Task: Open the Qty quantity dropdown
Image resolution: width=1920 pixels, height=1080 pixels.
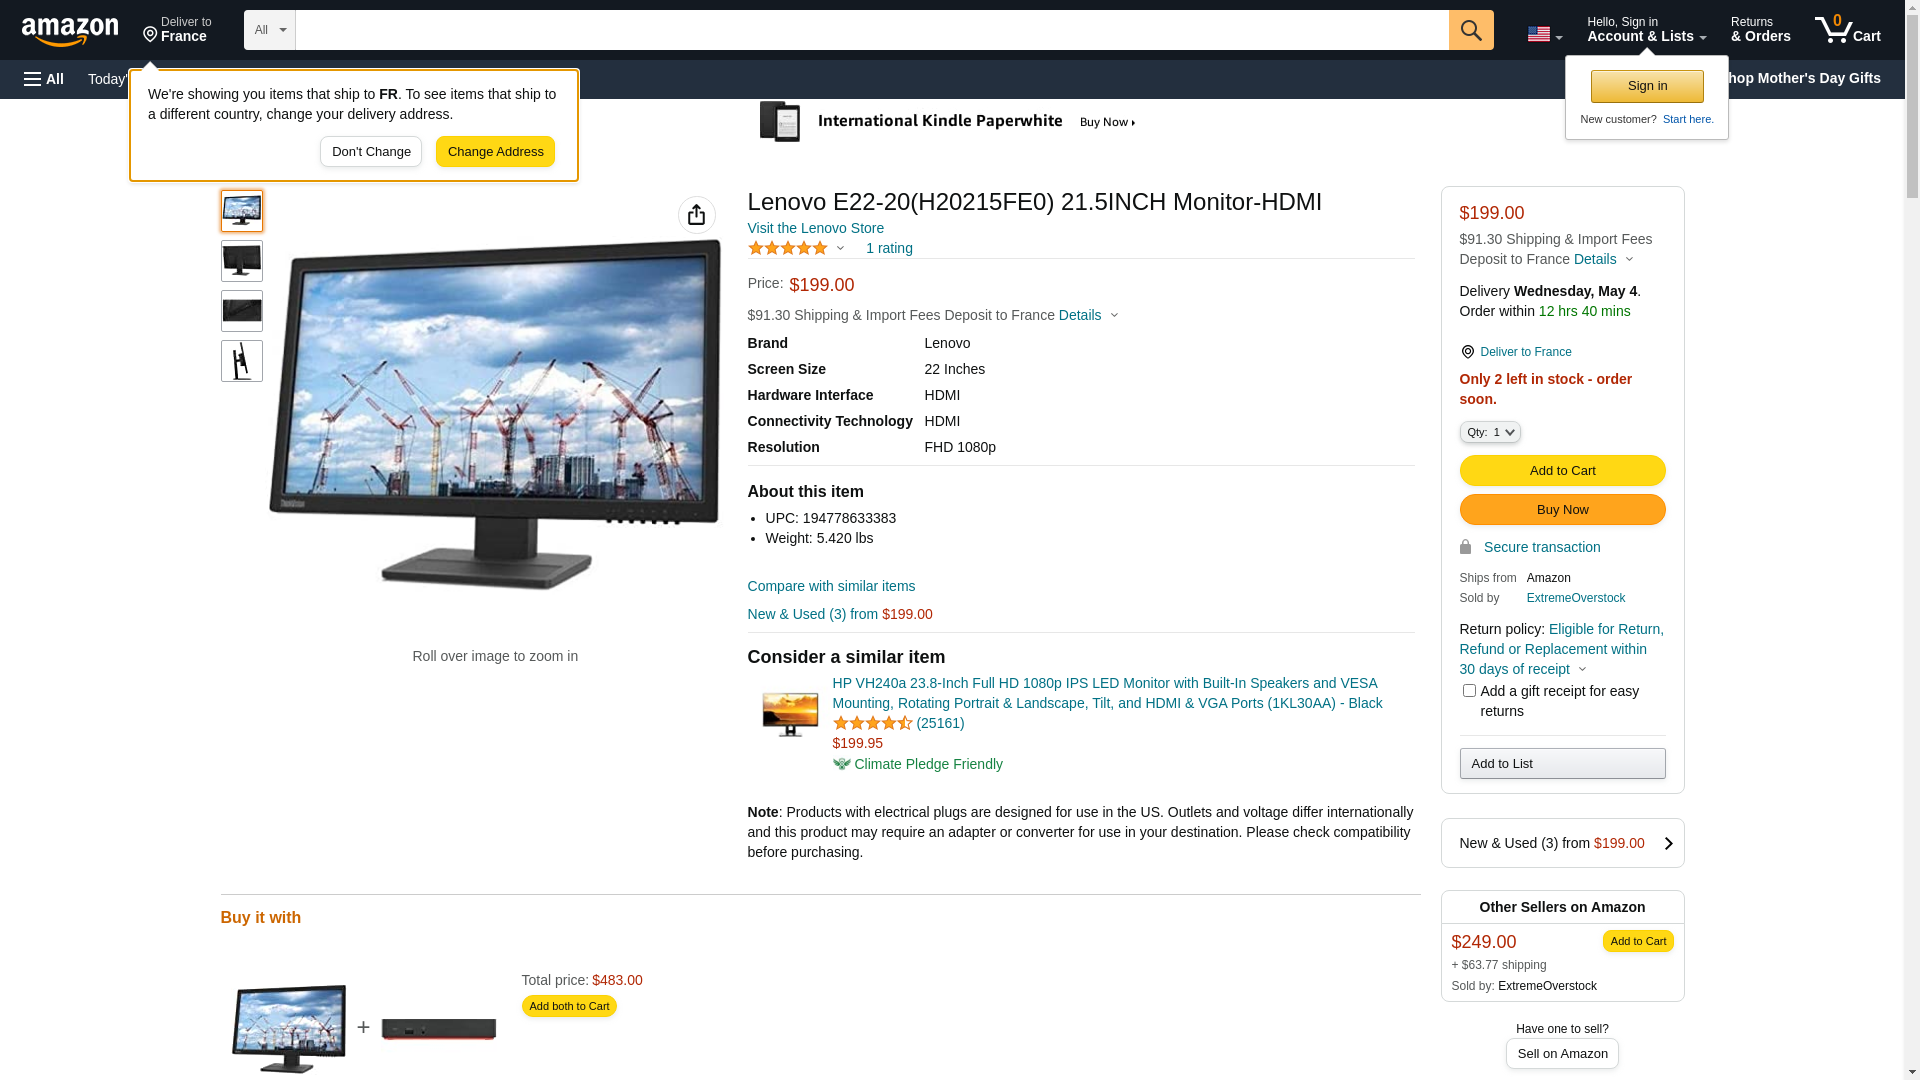Action: [1490, 432]
